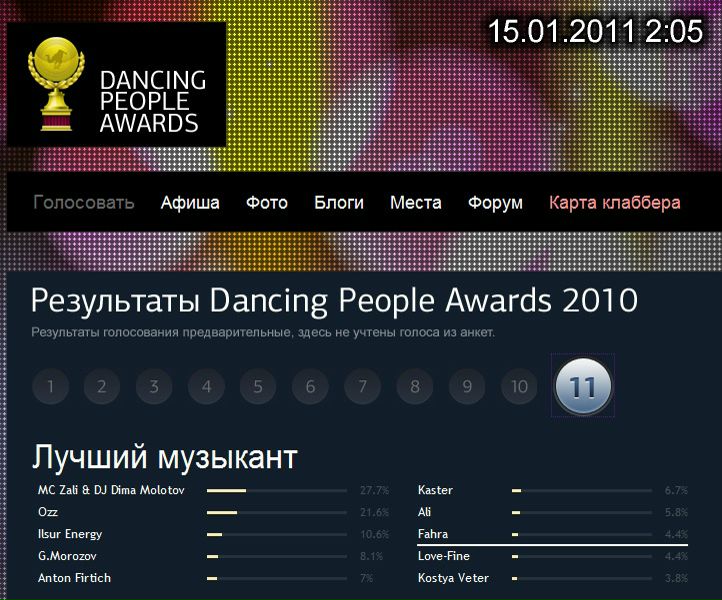Select Места from the navigation bar
722x600 pixels.
pyautogui.click(x=416, y=203)
